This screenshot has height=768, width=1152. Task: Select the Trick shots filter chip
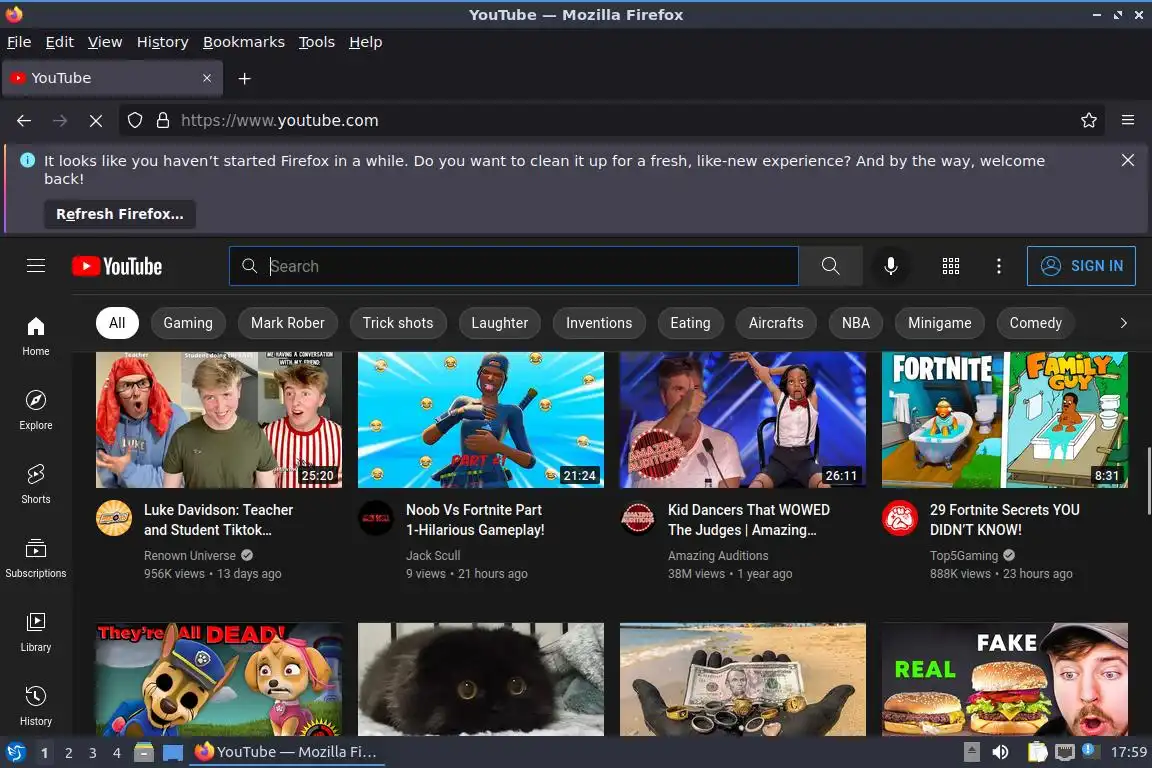pos(398,323)
